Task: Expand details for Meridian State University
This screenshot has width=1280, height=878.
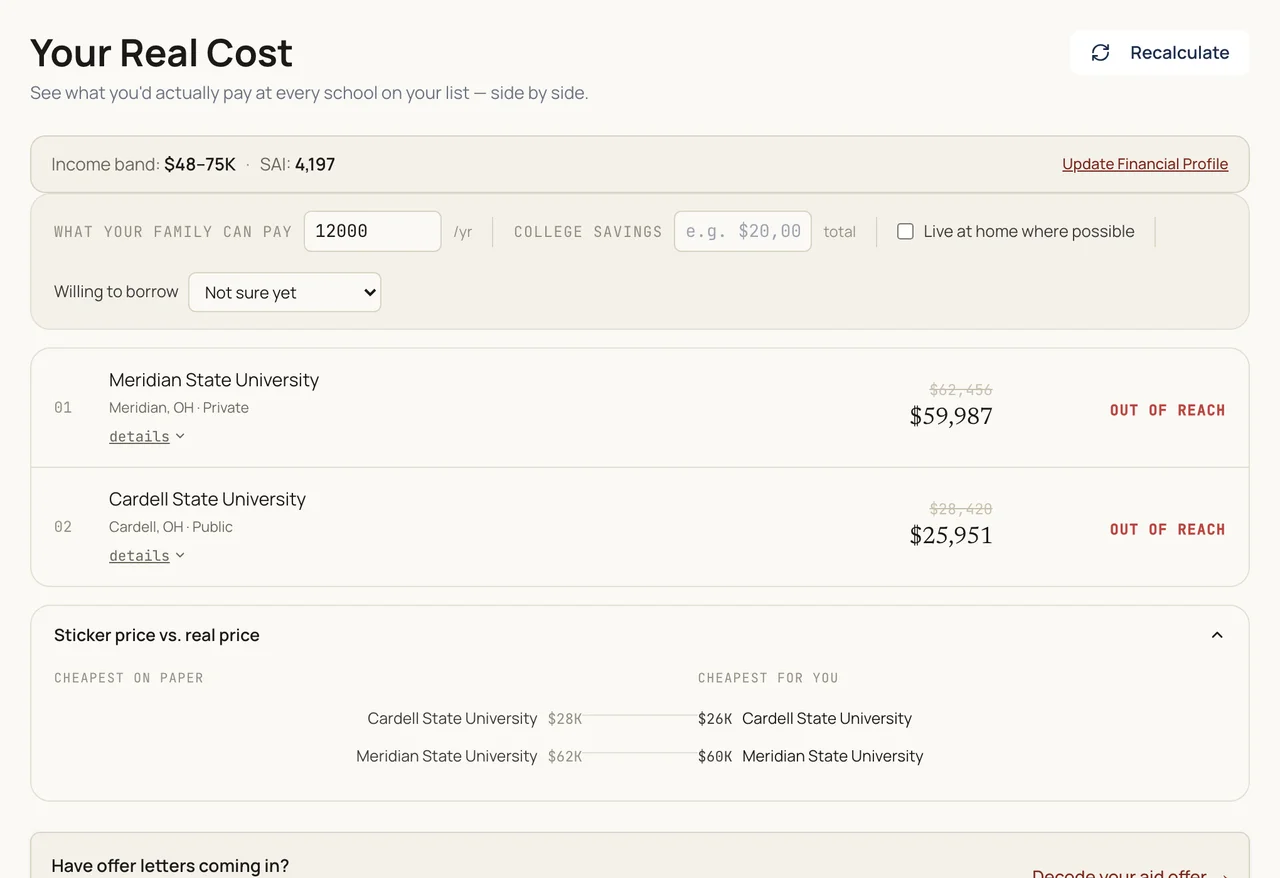Action: click(x=147, y=436)
